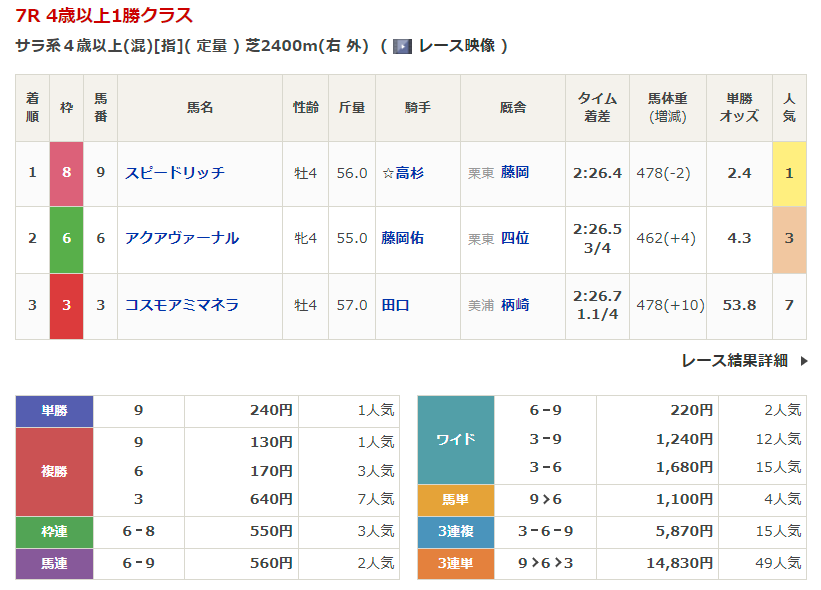This screenshot has height=590, width=821.
Task: Click jockey 藤岡佑 name link
Action: coord(402,239)
